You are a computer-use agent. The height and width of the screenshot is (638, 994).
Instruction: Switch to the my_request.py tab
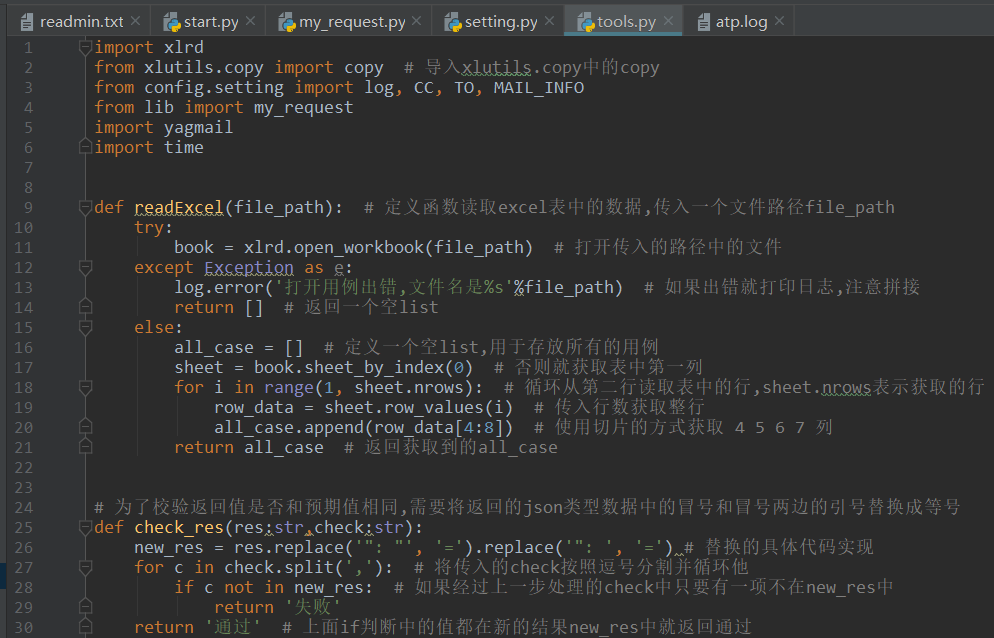pos(351,22)
